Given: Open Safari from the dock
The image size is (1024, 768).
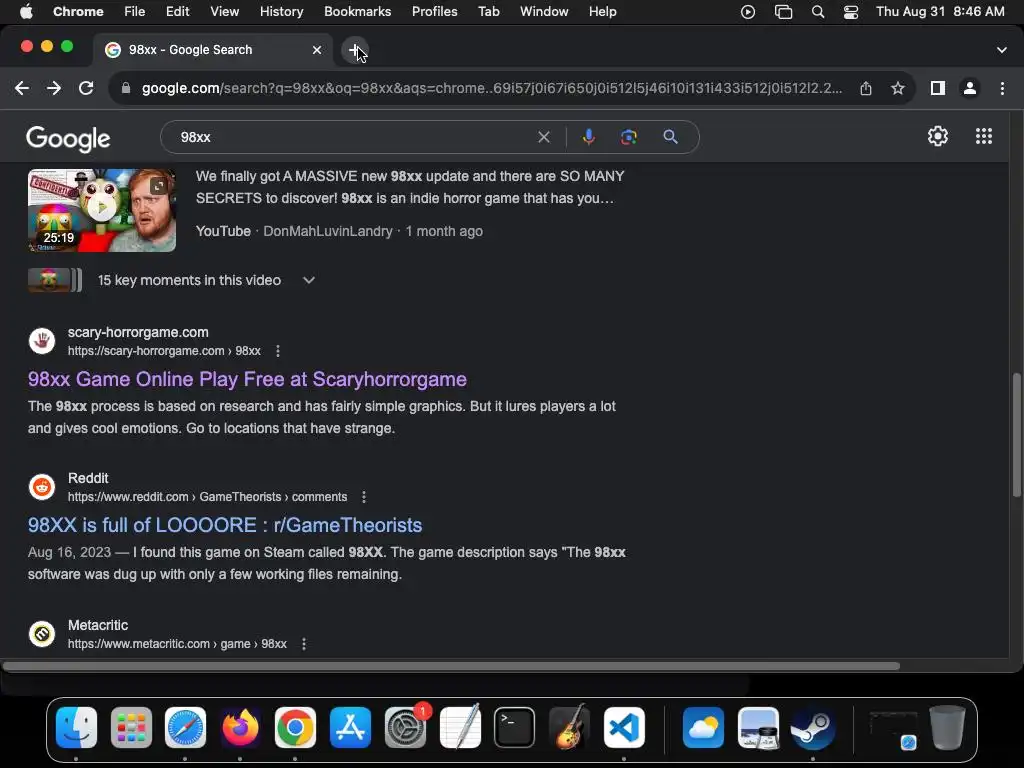Looking at the screenshot, I should pos(185,728).
